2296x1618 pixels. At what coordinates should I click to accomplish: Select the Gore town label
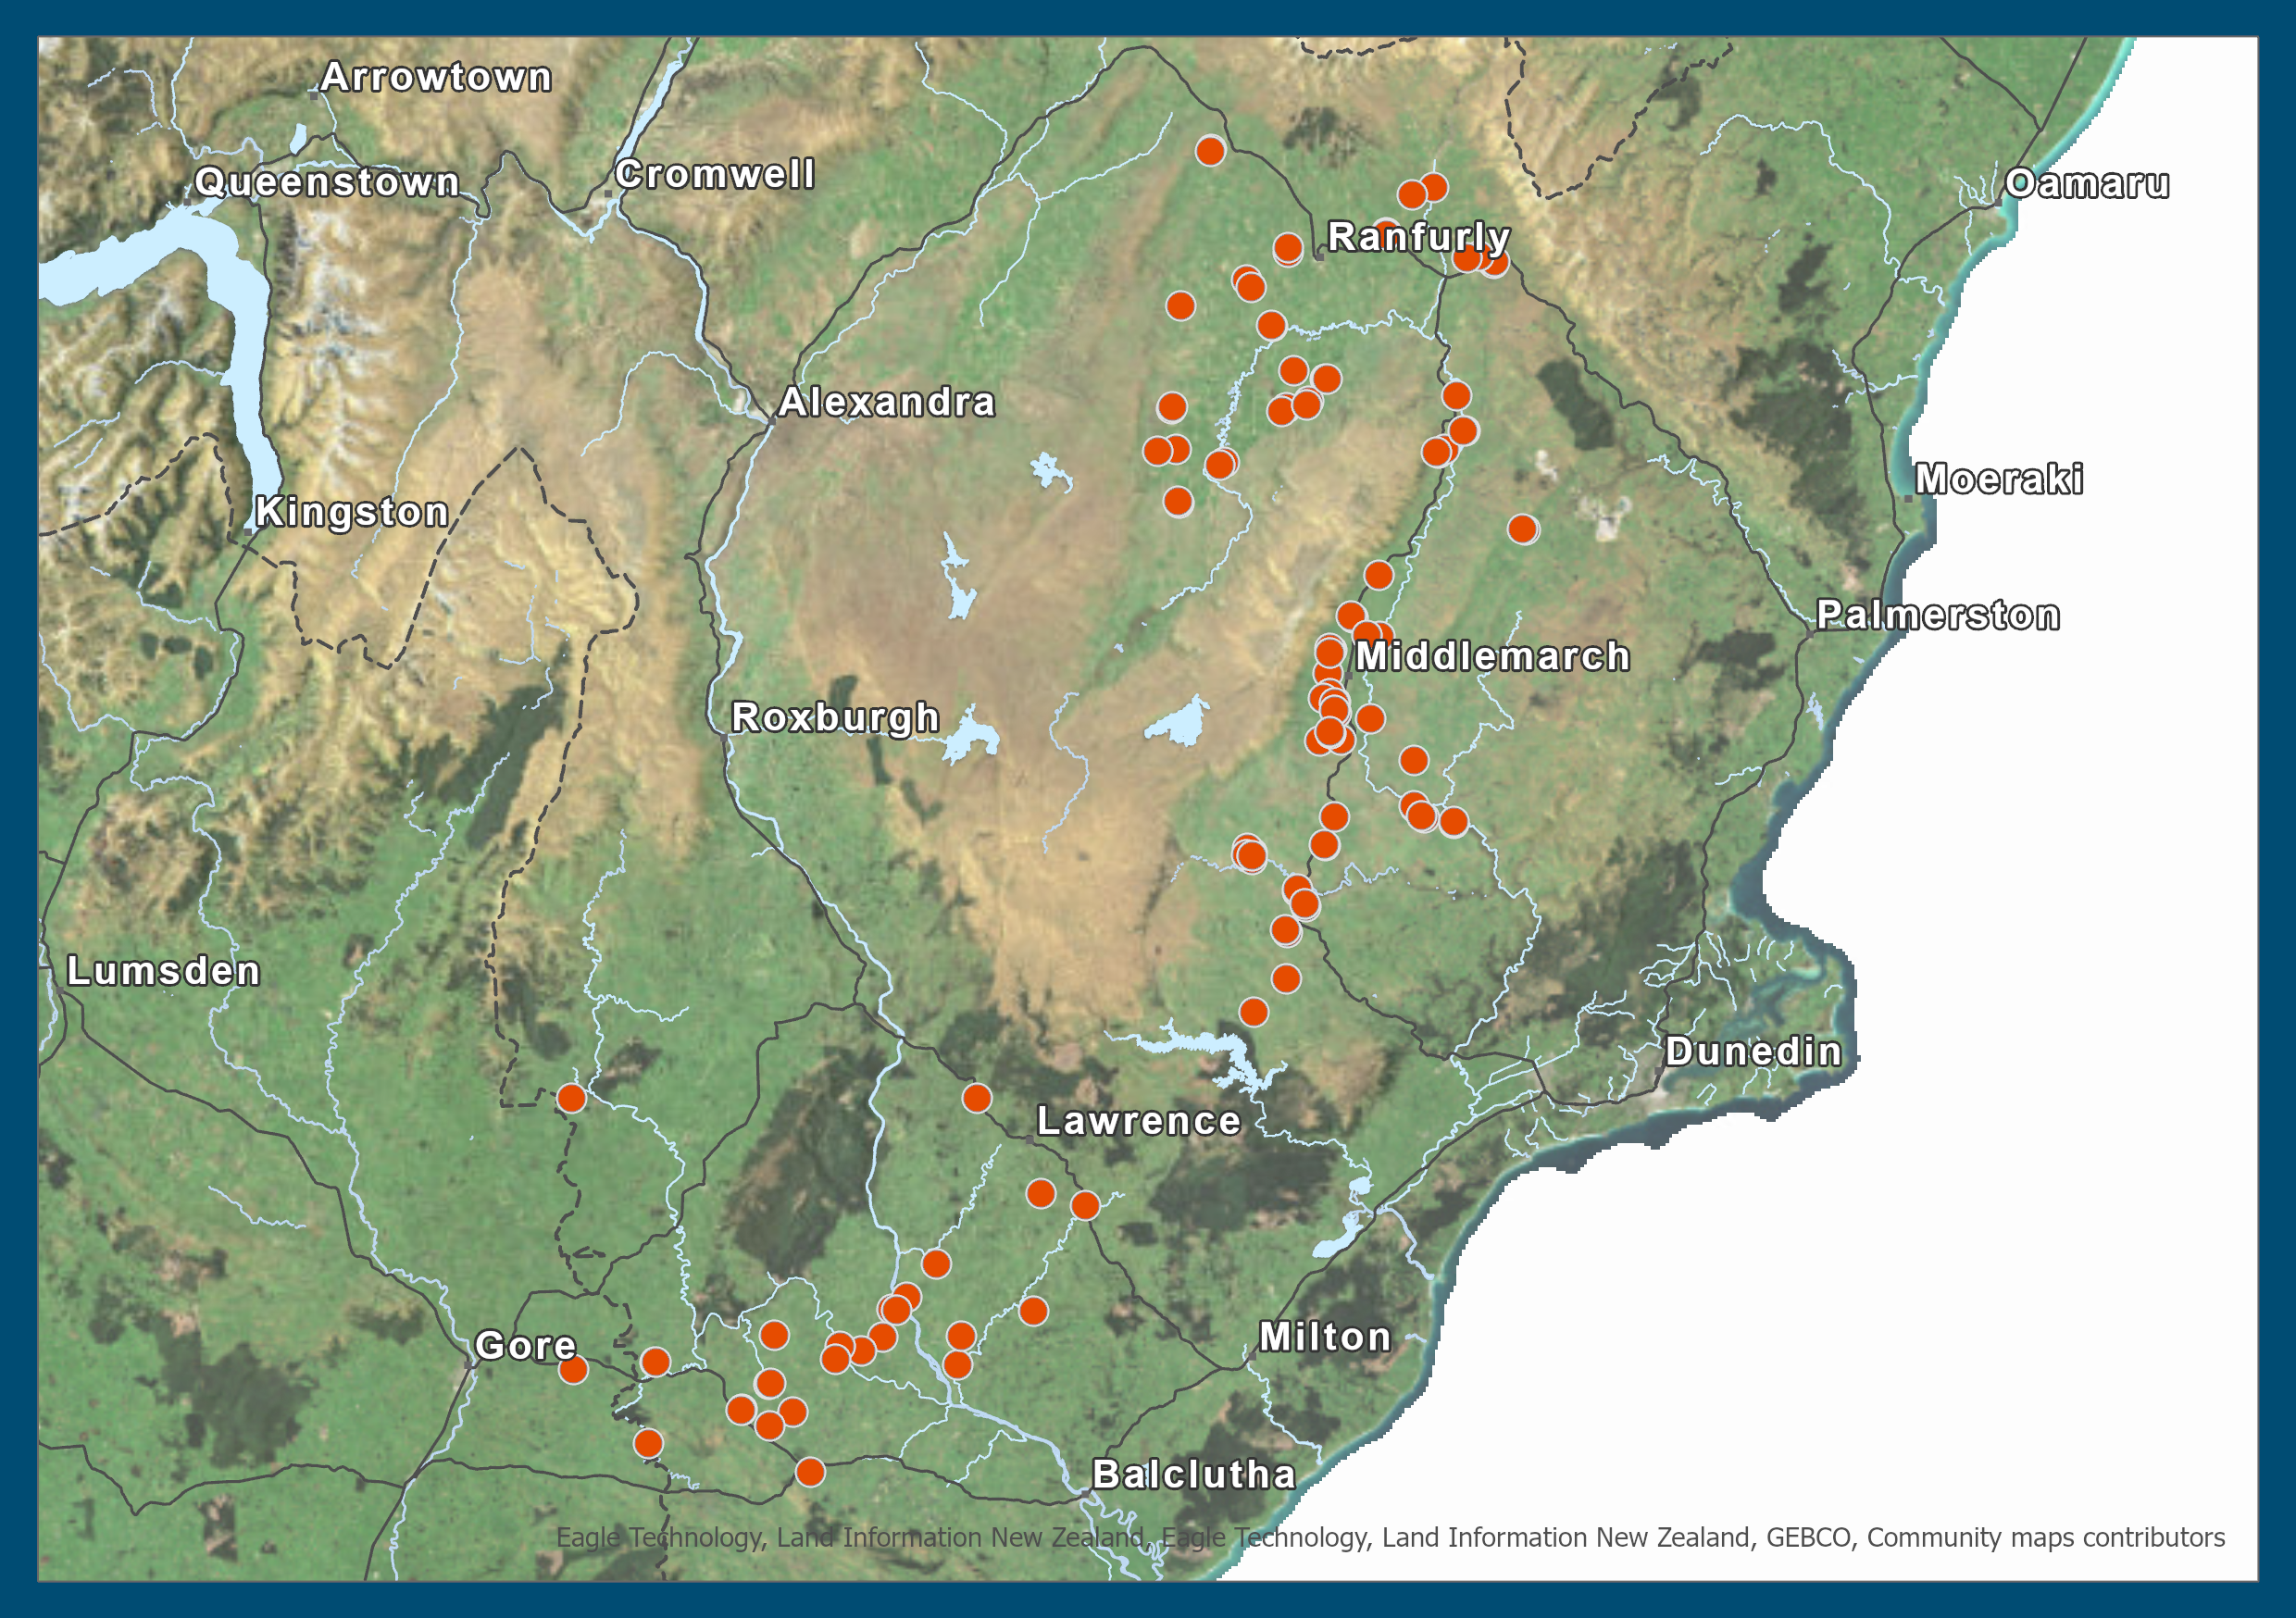click(x=525, y=1346)
